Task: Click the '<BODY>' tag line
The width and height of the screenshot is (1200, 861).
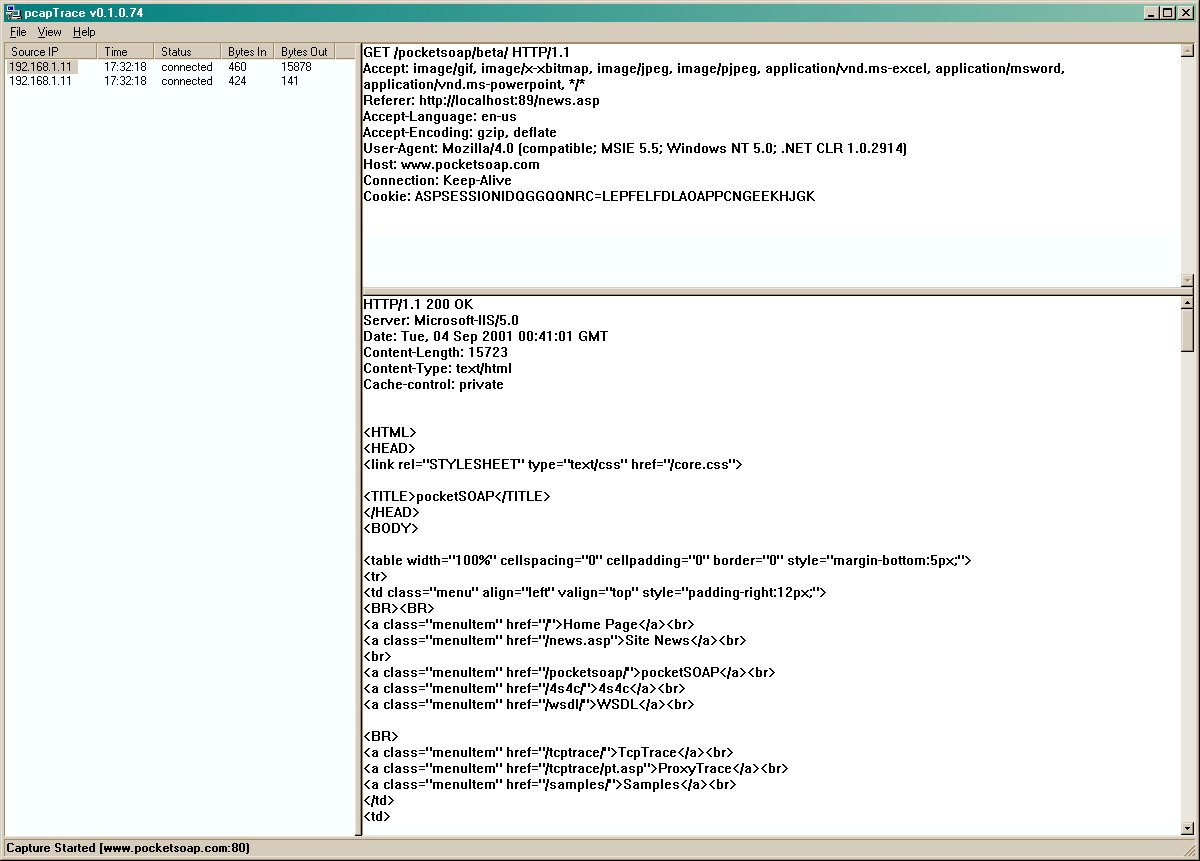Action: tap(391, 528)
